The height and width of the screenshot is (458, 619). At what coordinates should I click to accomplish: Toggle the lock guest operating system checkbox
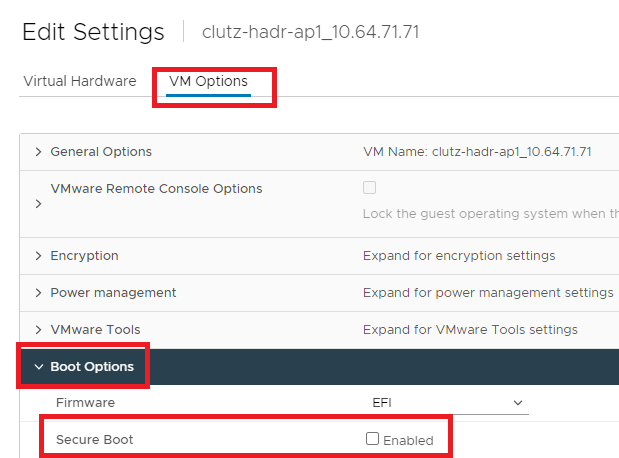369,187
